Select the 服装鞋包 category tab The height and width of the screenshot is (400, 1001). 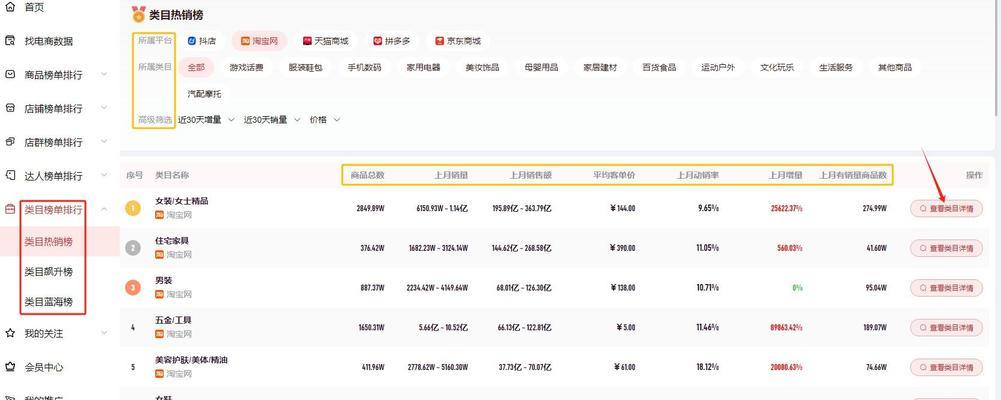[x=305, y=67]
